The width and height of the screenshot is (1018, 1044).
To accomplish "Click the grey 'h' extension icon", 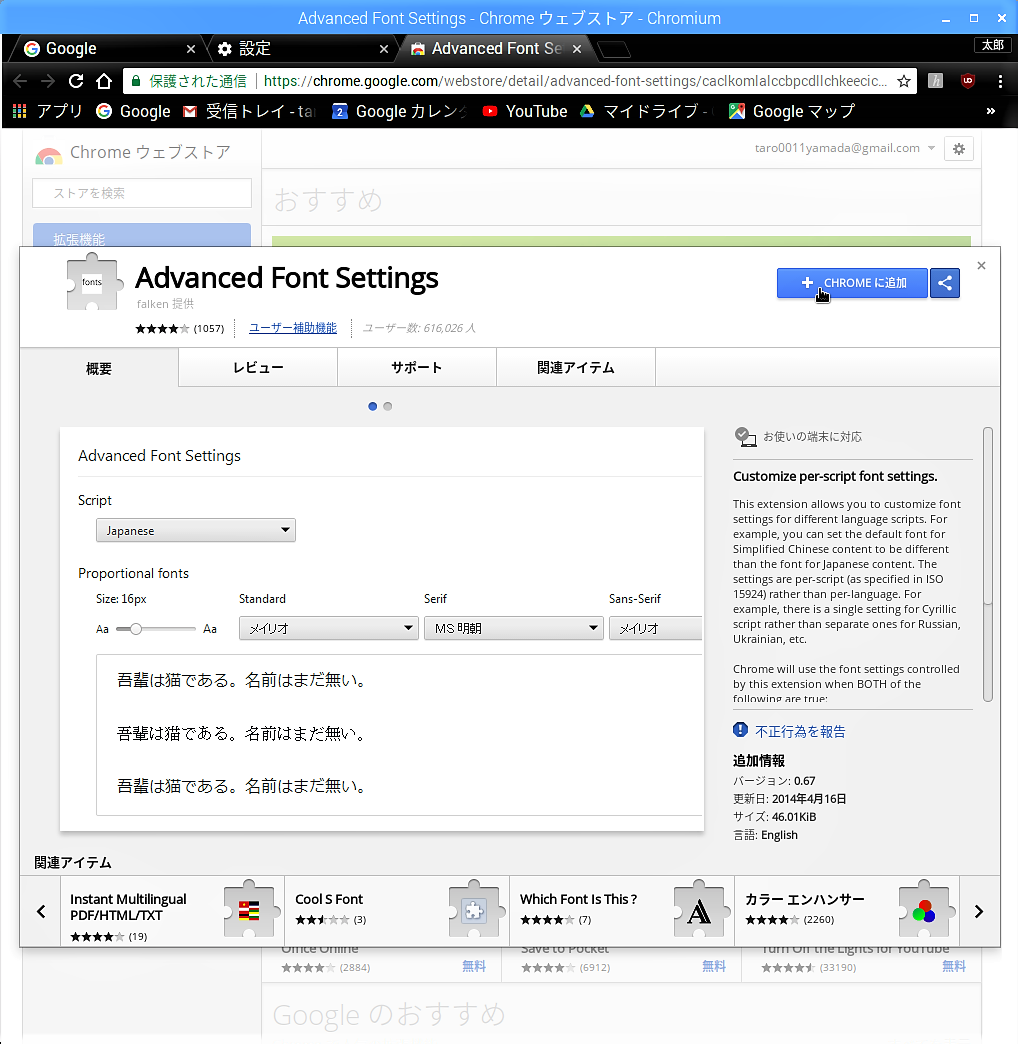I will point(935,81).
